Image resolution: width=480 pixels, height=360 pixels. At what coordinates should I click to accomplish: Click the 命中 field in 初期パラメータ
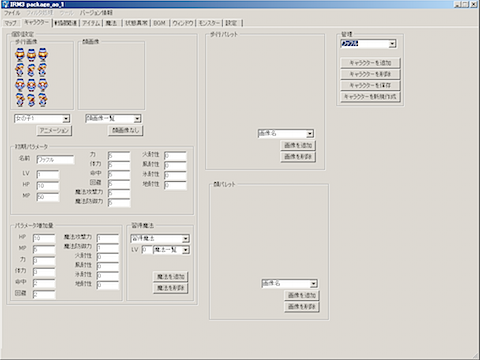pyautogui.click(x=119, y=175)
